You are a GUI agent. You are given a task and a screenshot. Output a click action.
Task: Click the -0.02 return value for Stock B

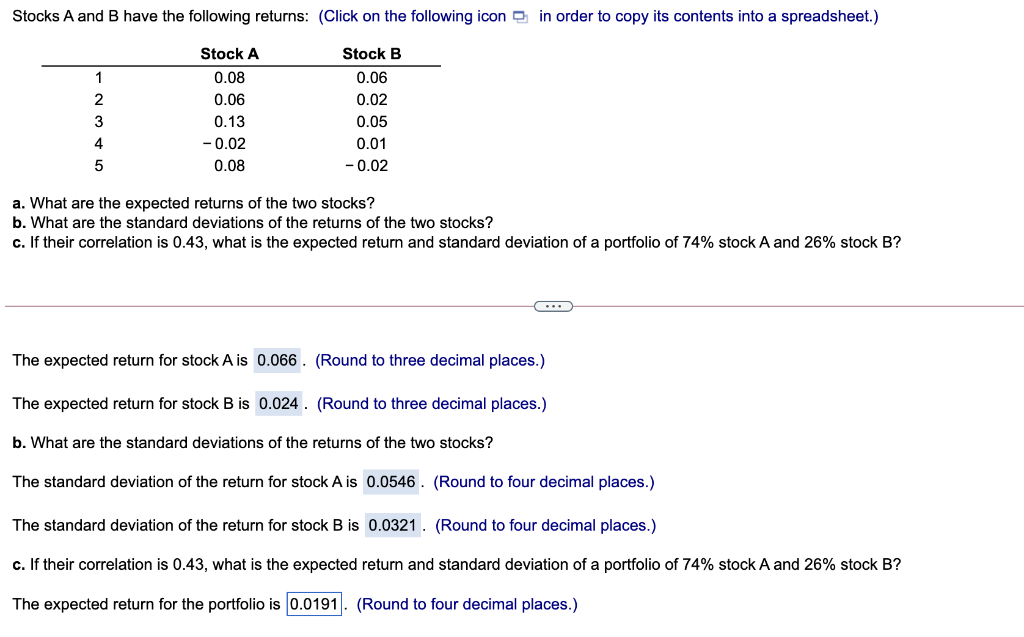click(x=368, y=165)
